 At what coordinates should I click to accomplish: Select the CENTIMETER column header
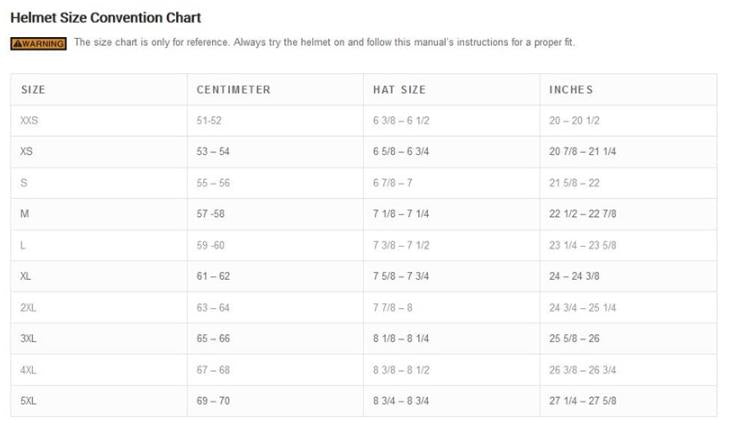click(x=233, y=89)
